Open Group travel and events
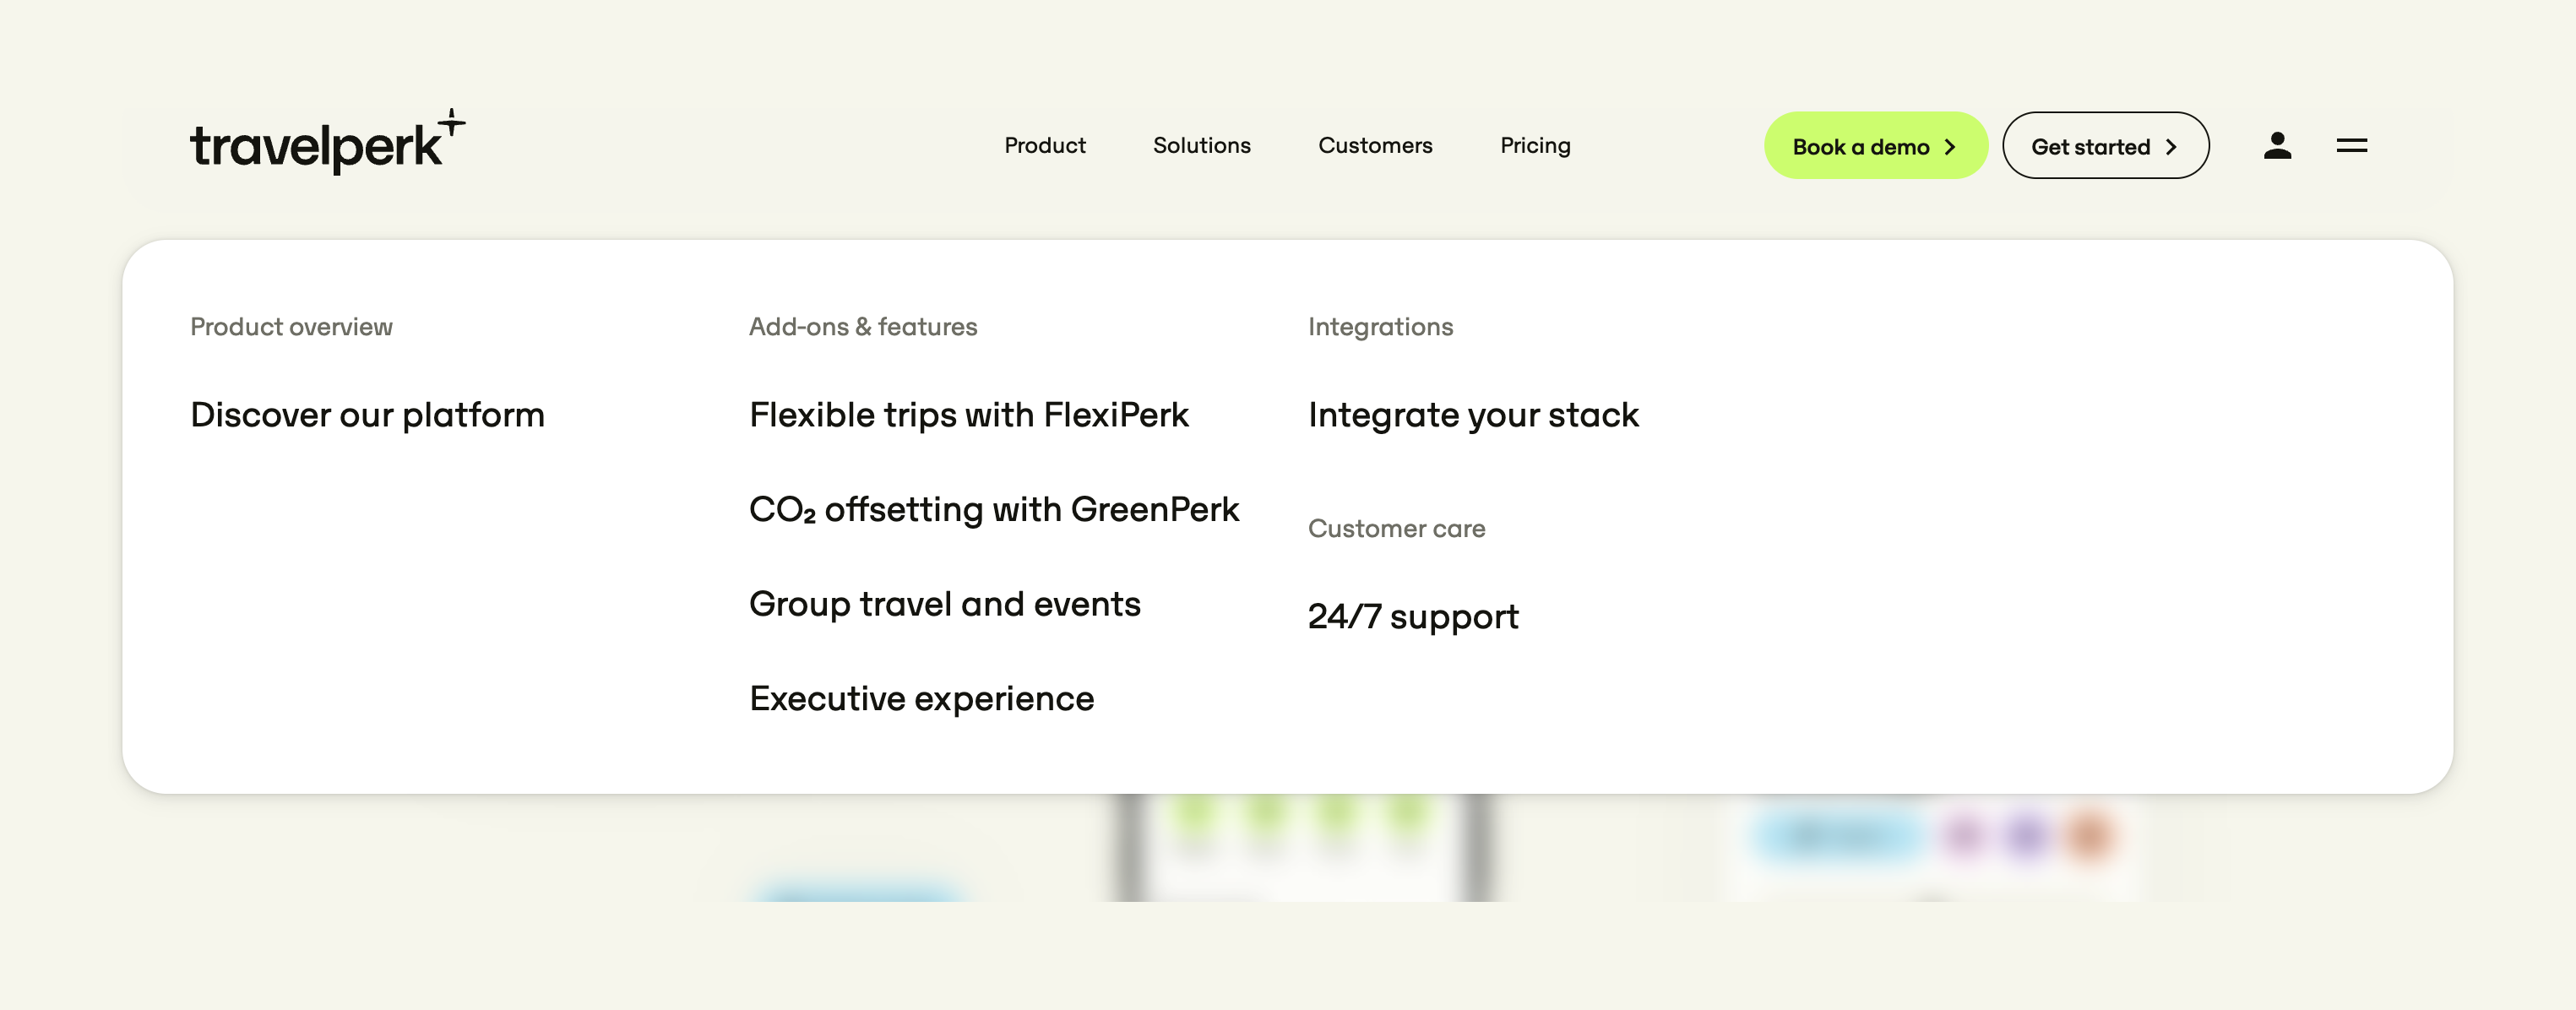The height and width of the screenshot is (1010, 2576). [944, 604]
